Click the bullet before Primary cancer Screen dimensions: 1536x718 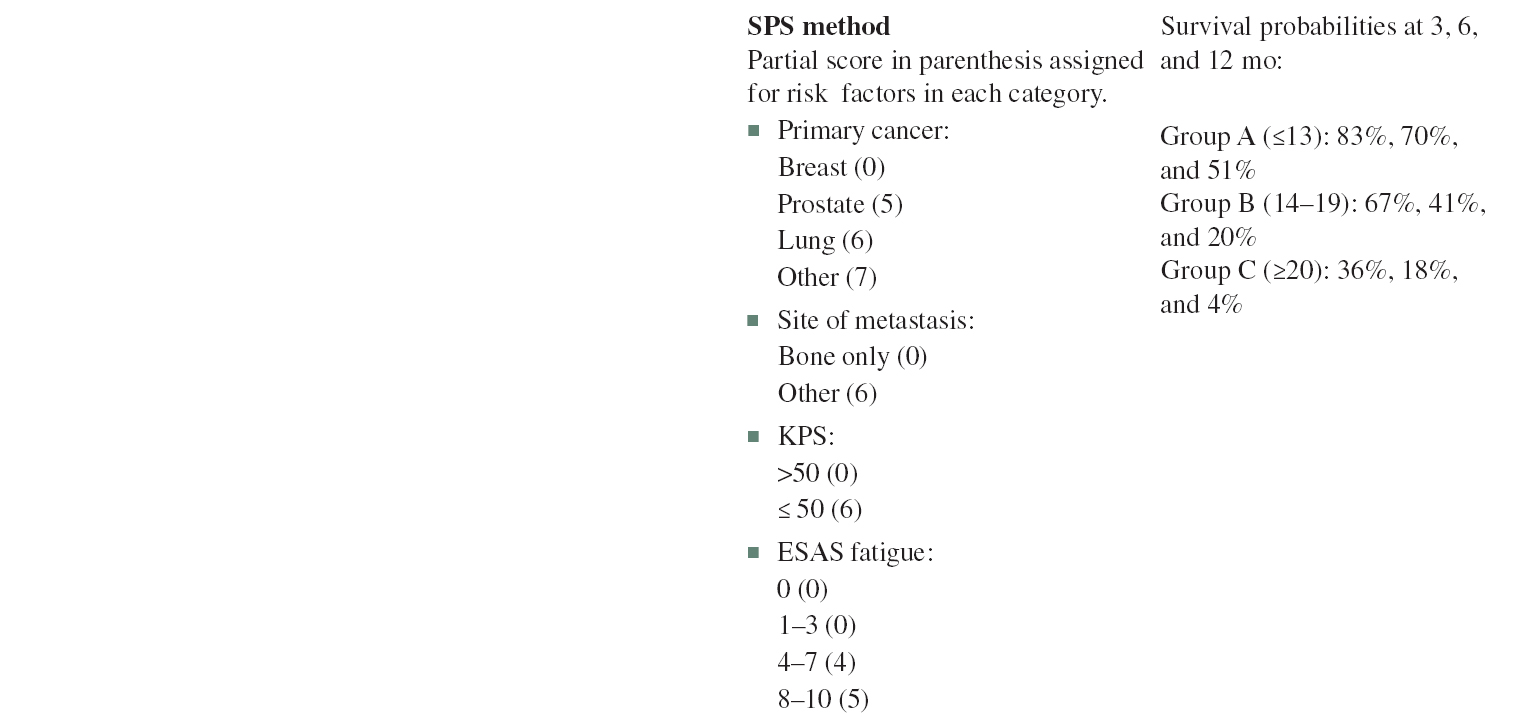(x=754, y=131)
